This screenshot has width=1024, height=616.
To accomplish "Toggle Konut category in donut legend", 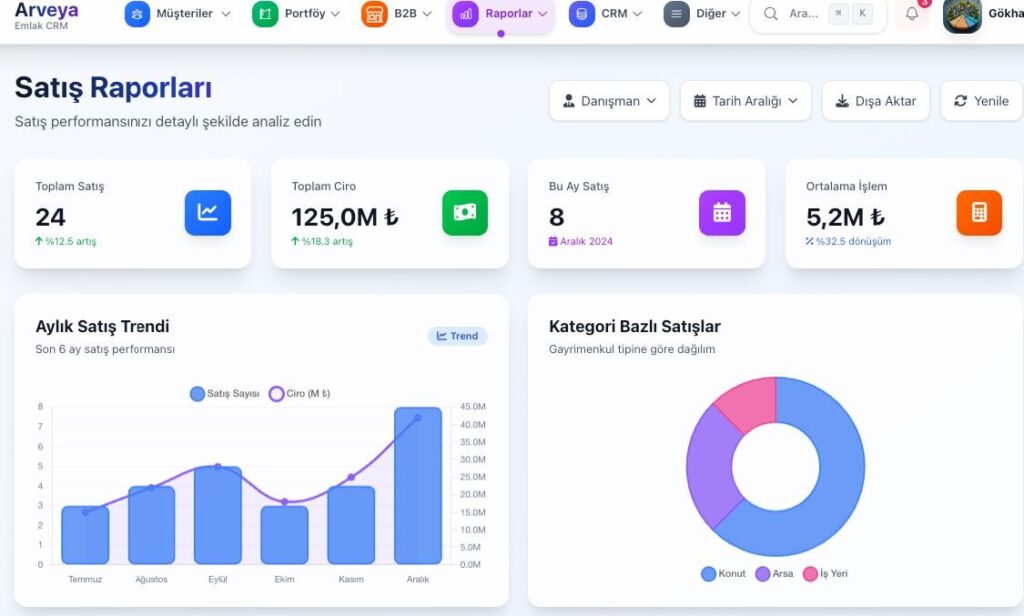I will coord(724,574).
